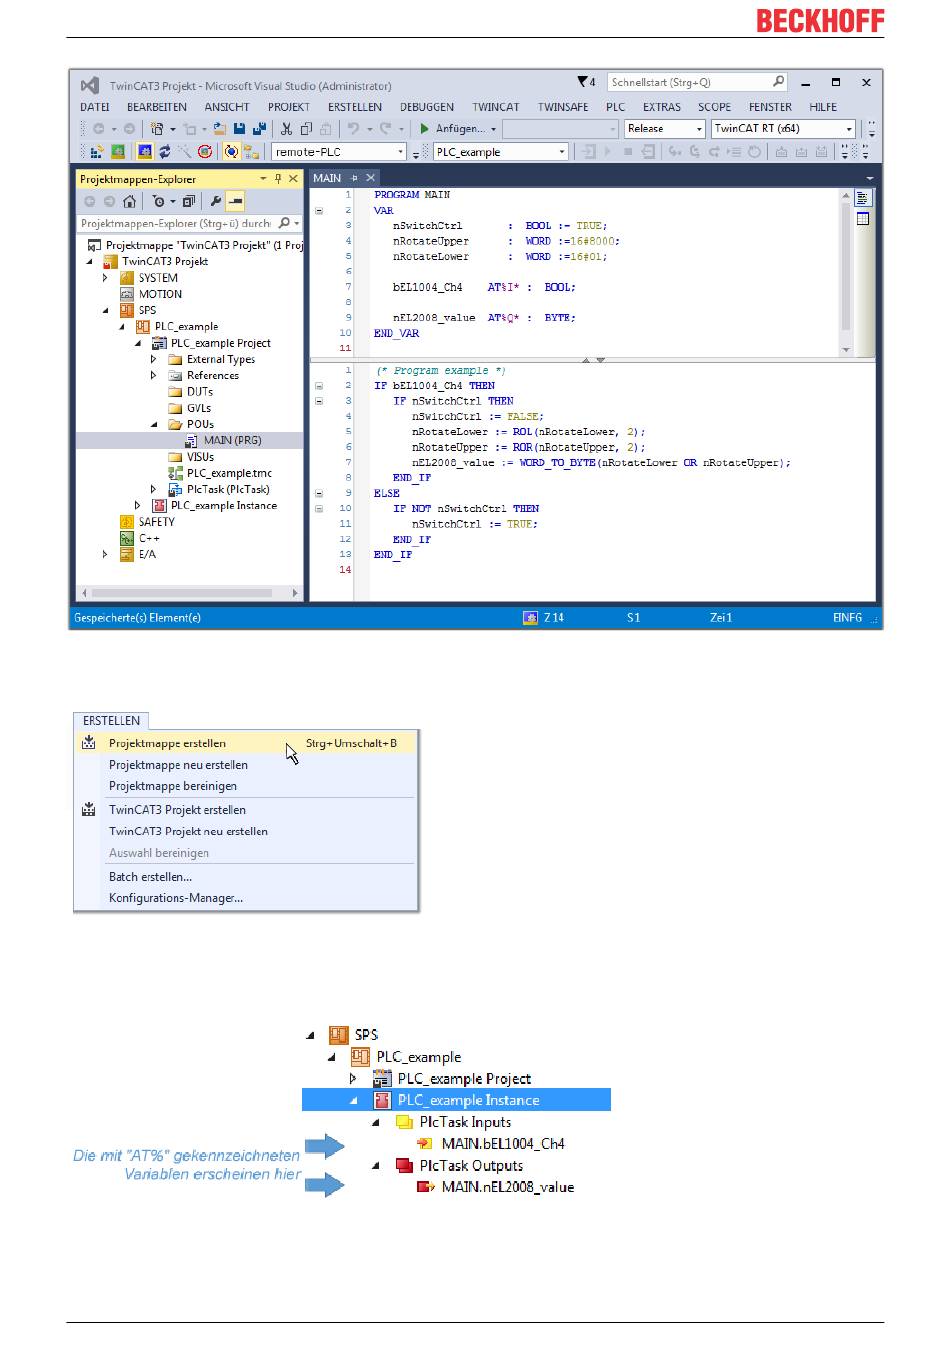Close the Projektmappen-Explorer panel
Screen dimensions: 950x1369
(x=293, y=179)
